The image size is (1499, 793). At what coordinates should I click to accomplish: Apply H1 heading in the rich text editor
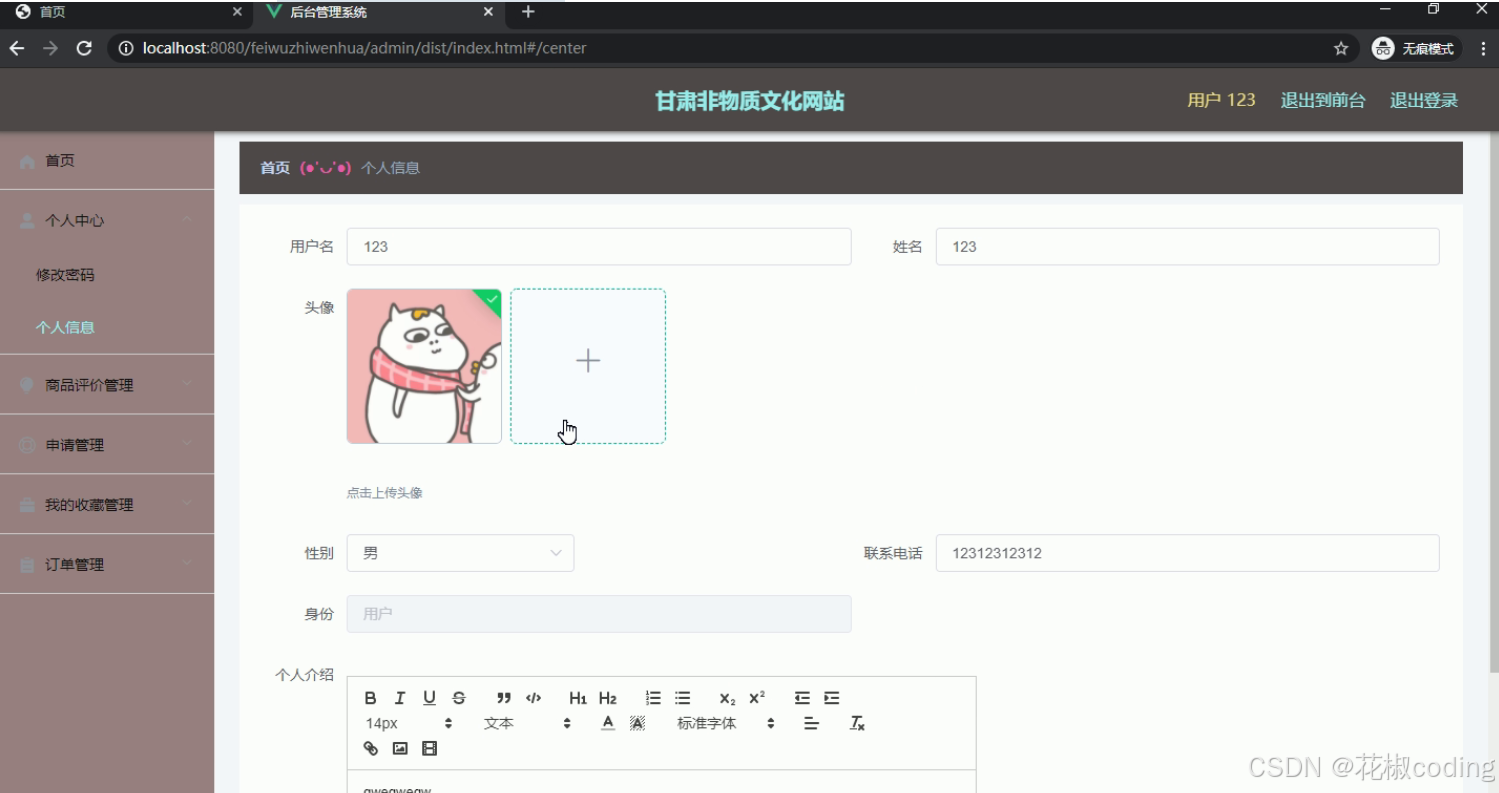[577, 697]
